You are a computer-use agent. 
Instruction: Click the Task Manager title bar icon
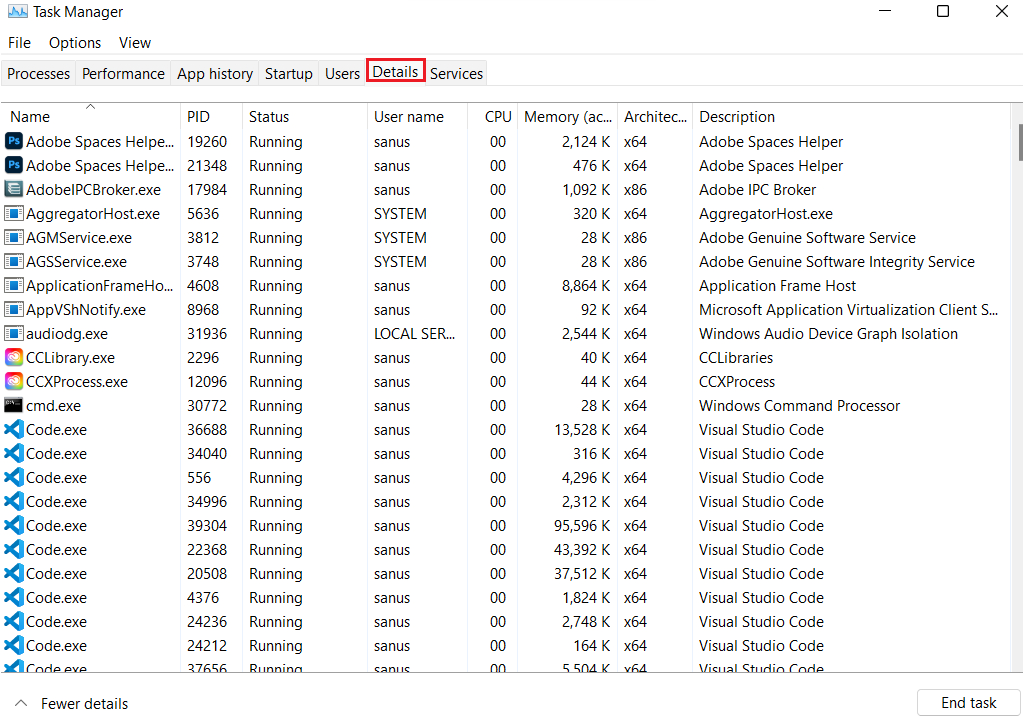[18, 11]
